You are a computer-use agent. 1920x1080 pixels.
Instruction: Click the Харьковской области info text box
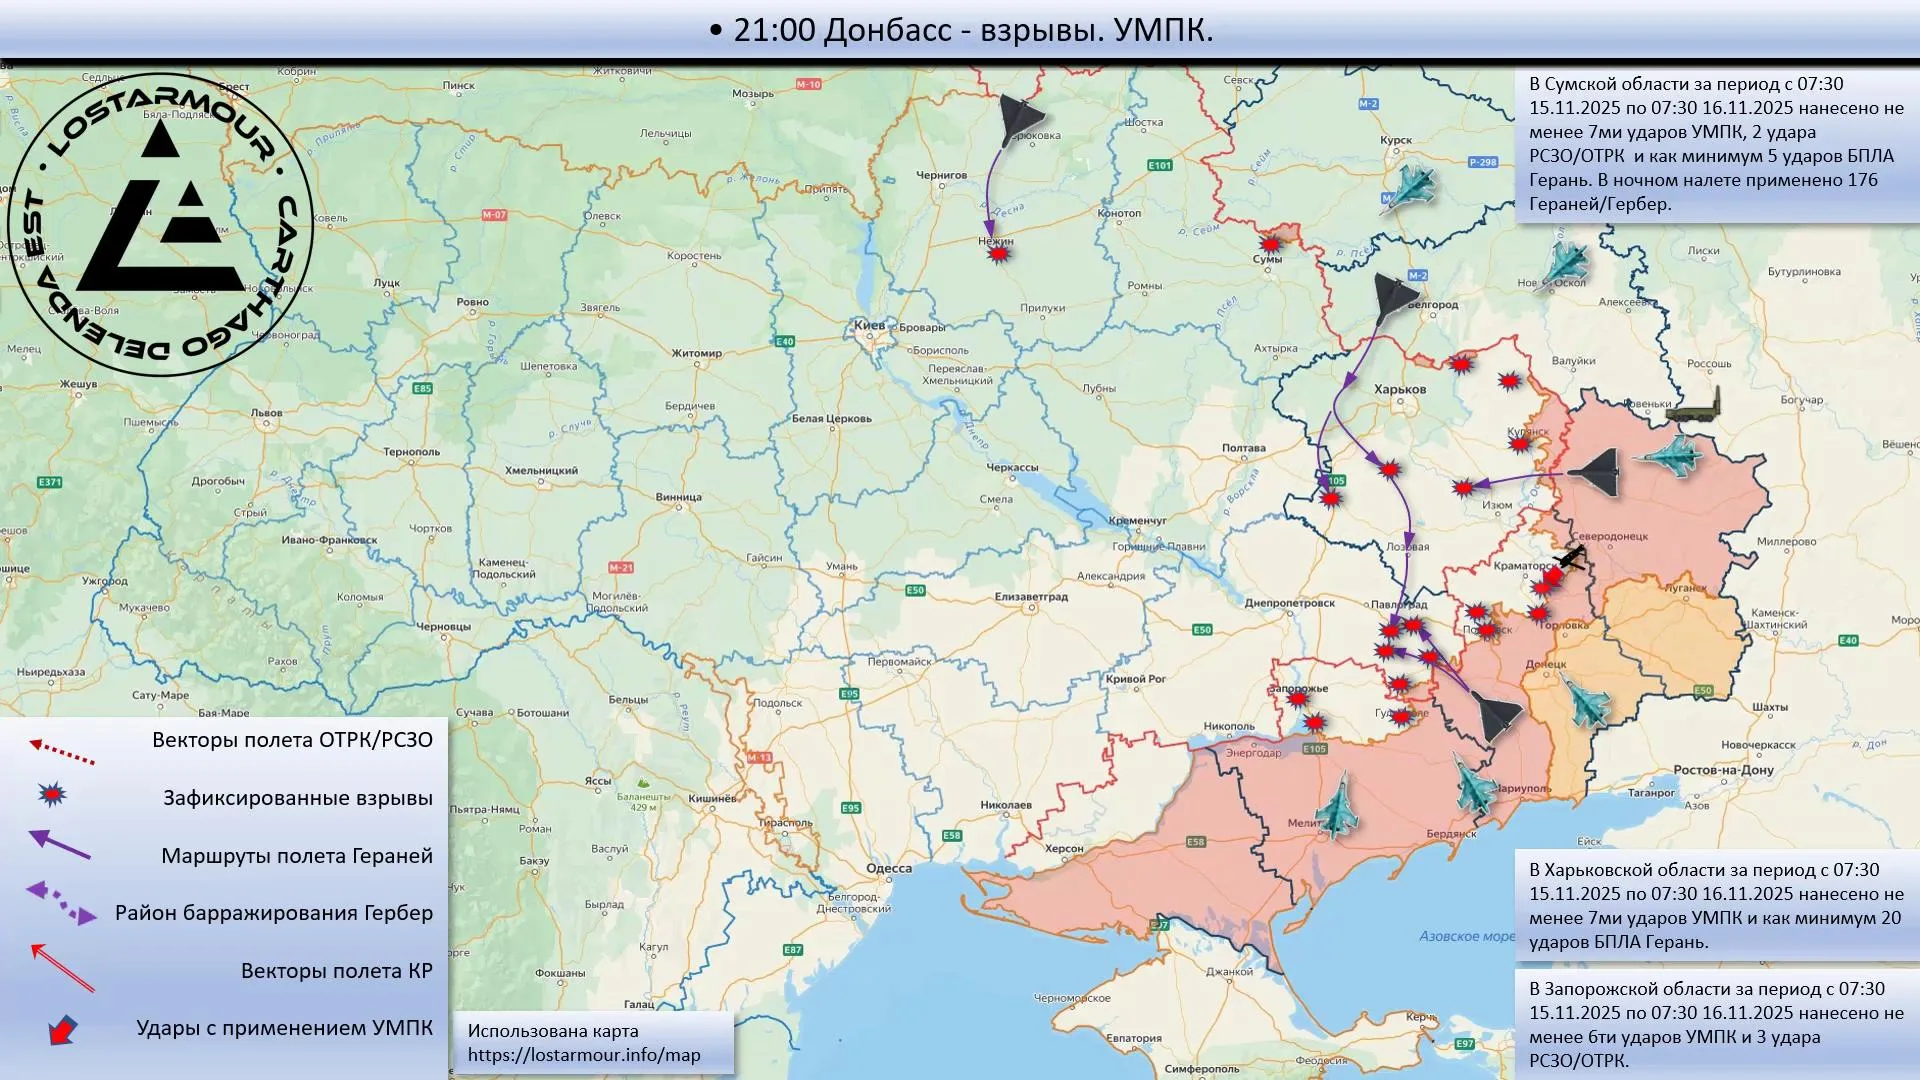click(1715, 905)
